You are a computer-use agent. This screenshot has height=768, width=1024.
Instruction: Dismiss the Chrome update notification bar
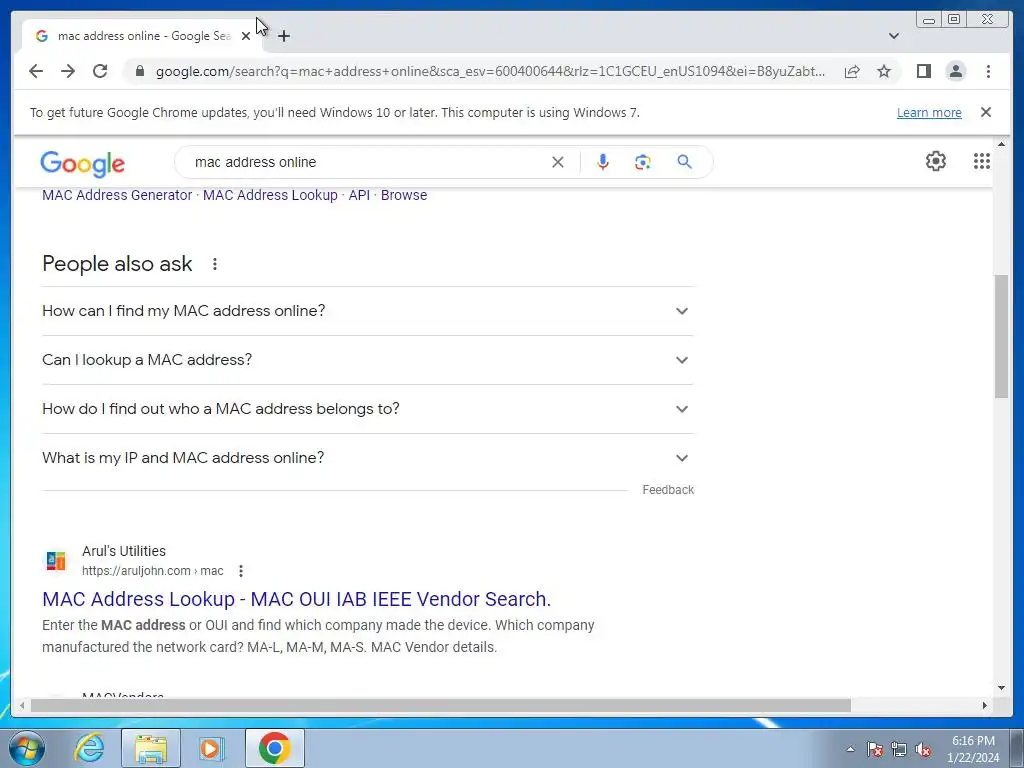coord(986,112)
